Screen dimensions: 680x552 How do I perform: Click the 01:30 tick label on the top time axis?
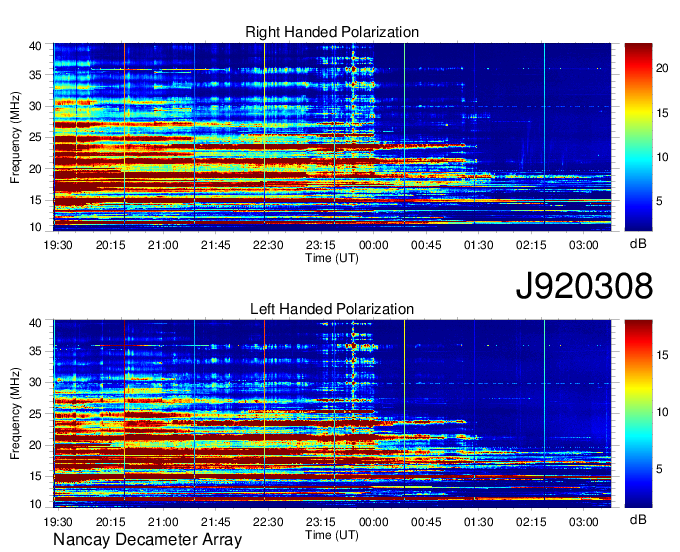(x=478, y=245)
